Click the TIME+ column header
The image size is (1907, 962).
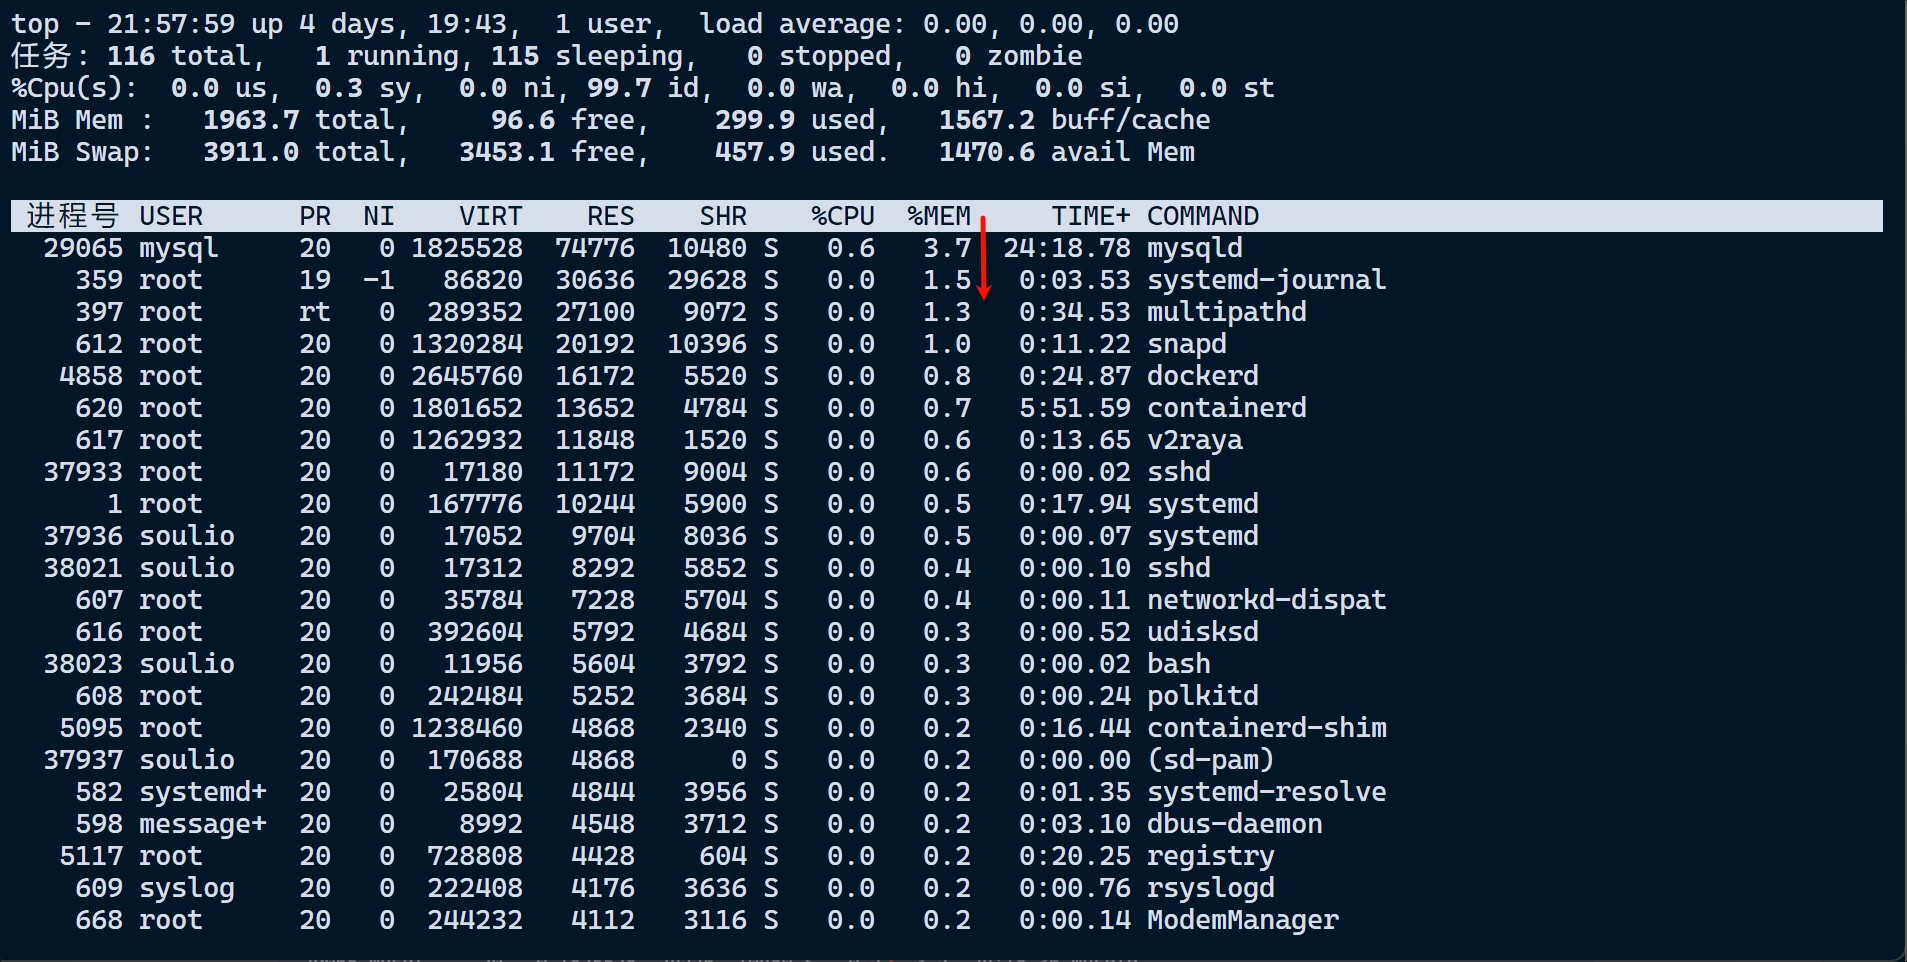click(1090, 216)
